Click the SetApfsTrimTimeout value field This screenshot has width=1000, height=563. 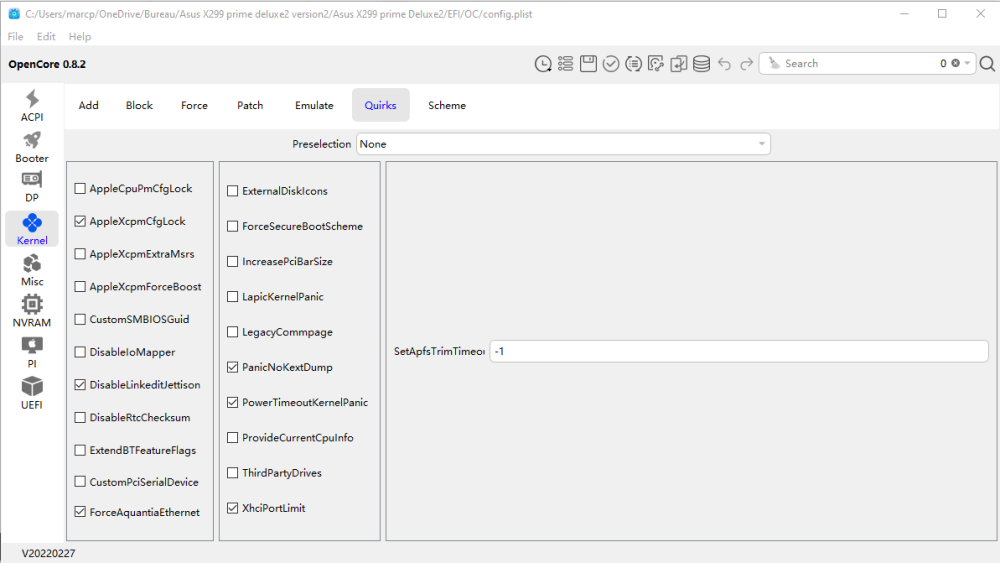739,351
